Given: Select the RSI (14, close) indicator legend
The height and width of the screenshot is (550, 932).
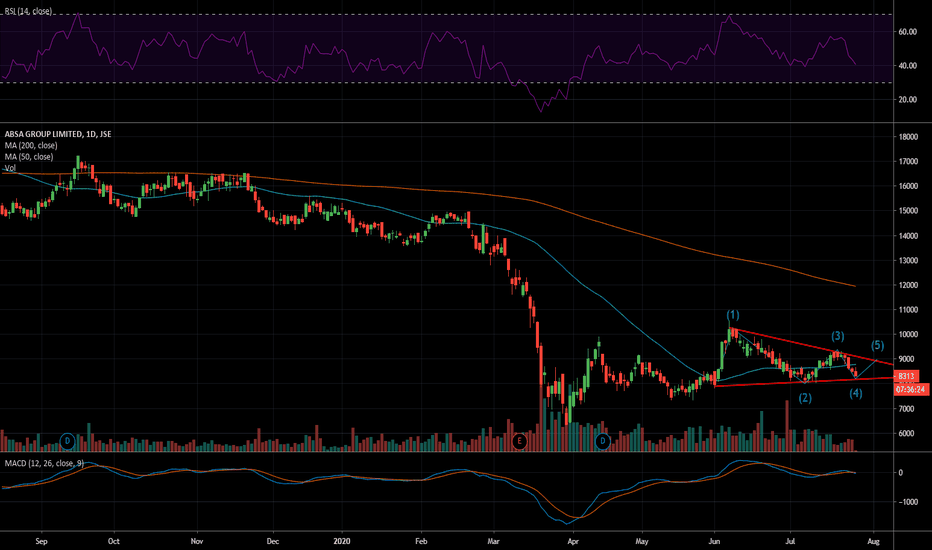Looking at the screenshot, I should 28,11.
